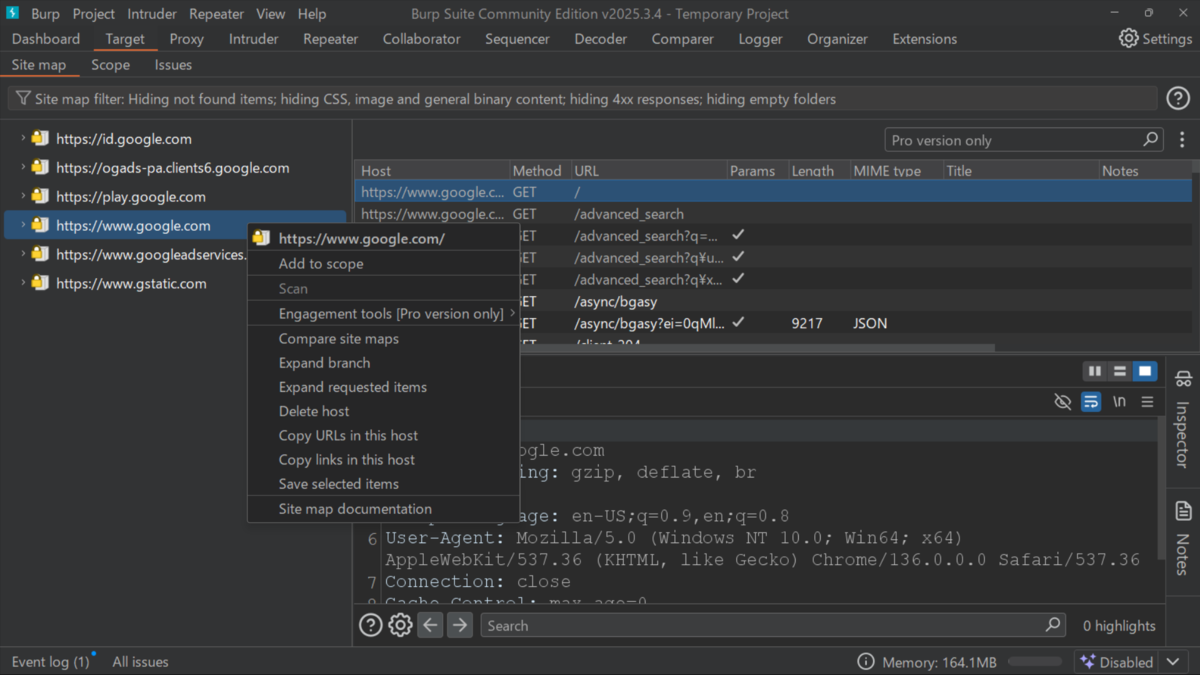
Task: Open Settings via the gear icon
Action: pyautogui.click(x=1128, y=38)
